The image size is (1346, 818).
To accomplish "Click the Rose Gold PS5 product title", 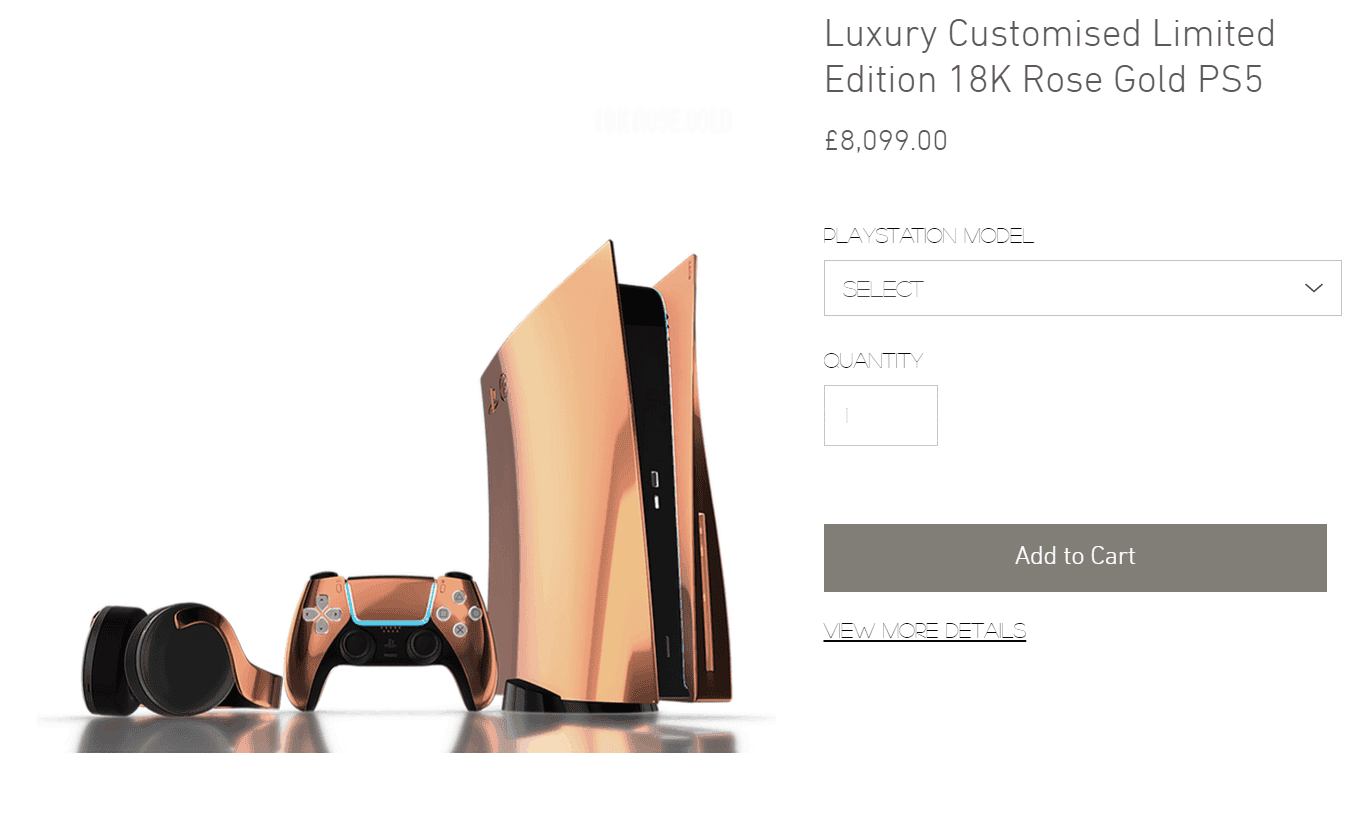I will click(1049, 57).
